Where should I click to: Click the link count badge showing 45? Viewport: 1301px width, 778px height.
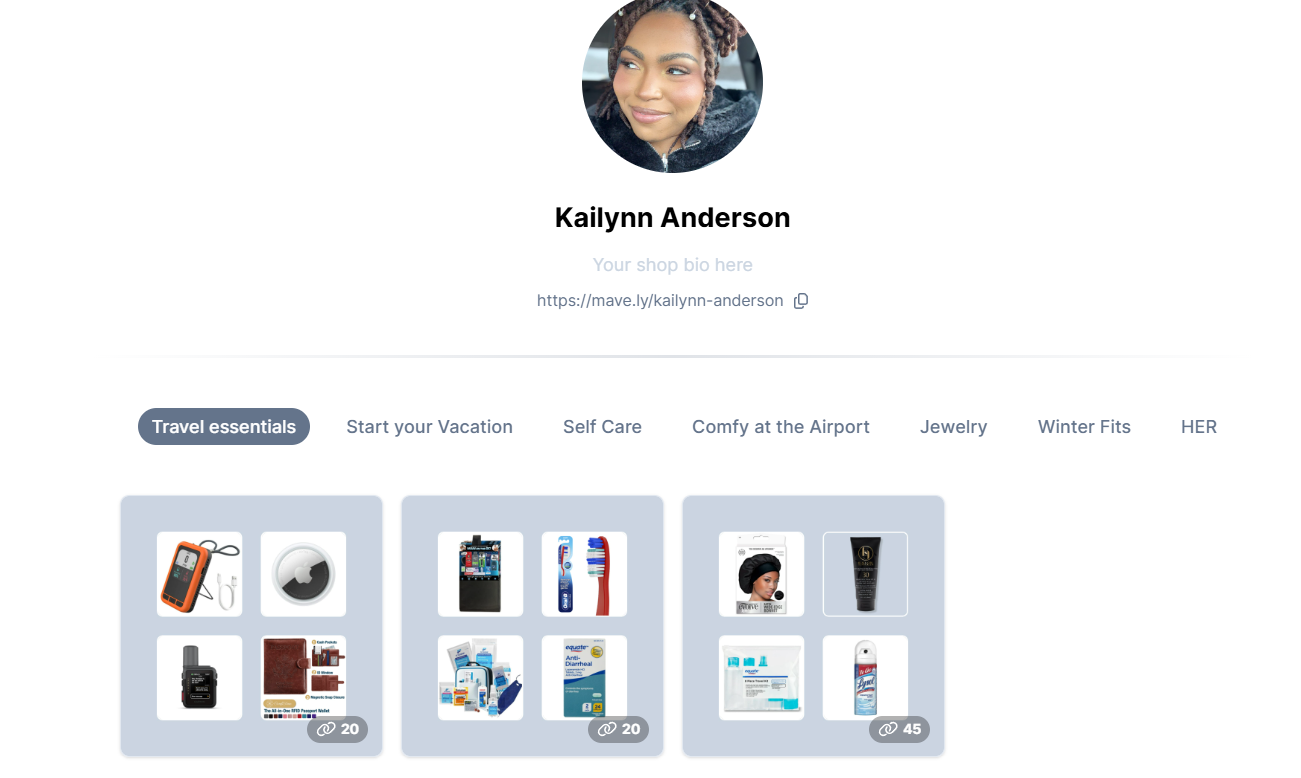899,729
